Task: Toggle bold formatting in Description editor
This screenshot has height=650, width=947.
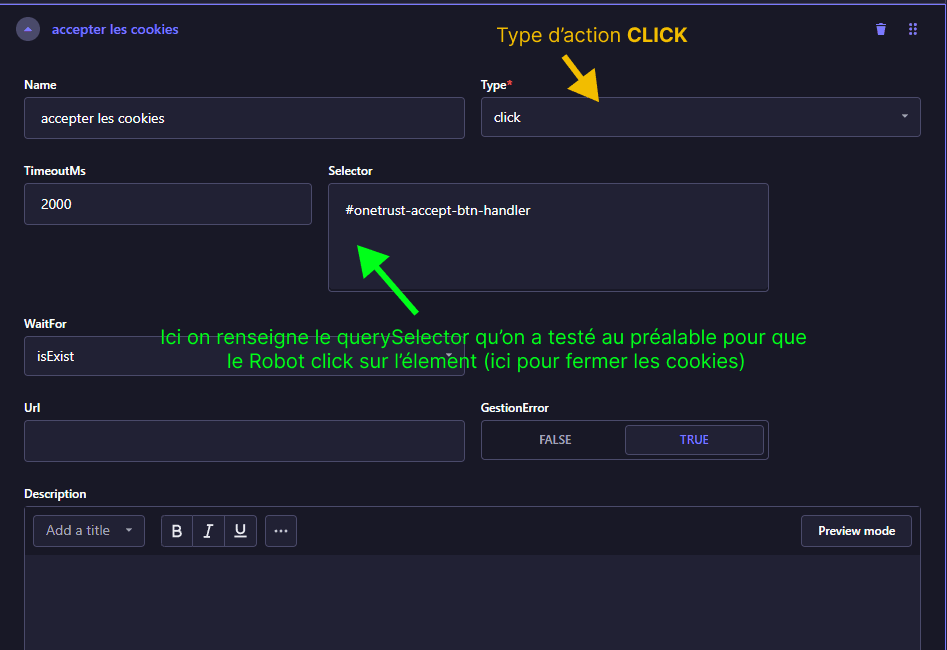Action: [177, 531]
